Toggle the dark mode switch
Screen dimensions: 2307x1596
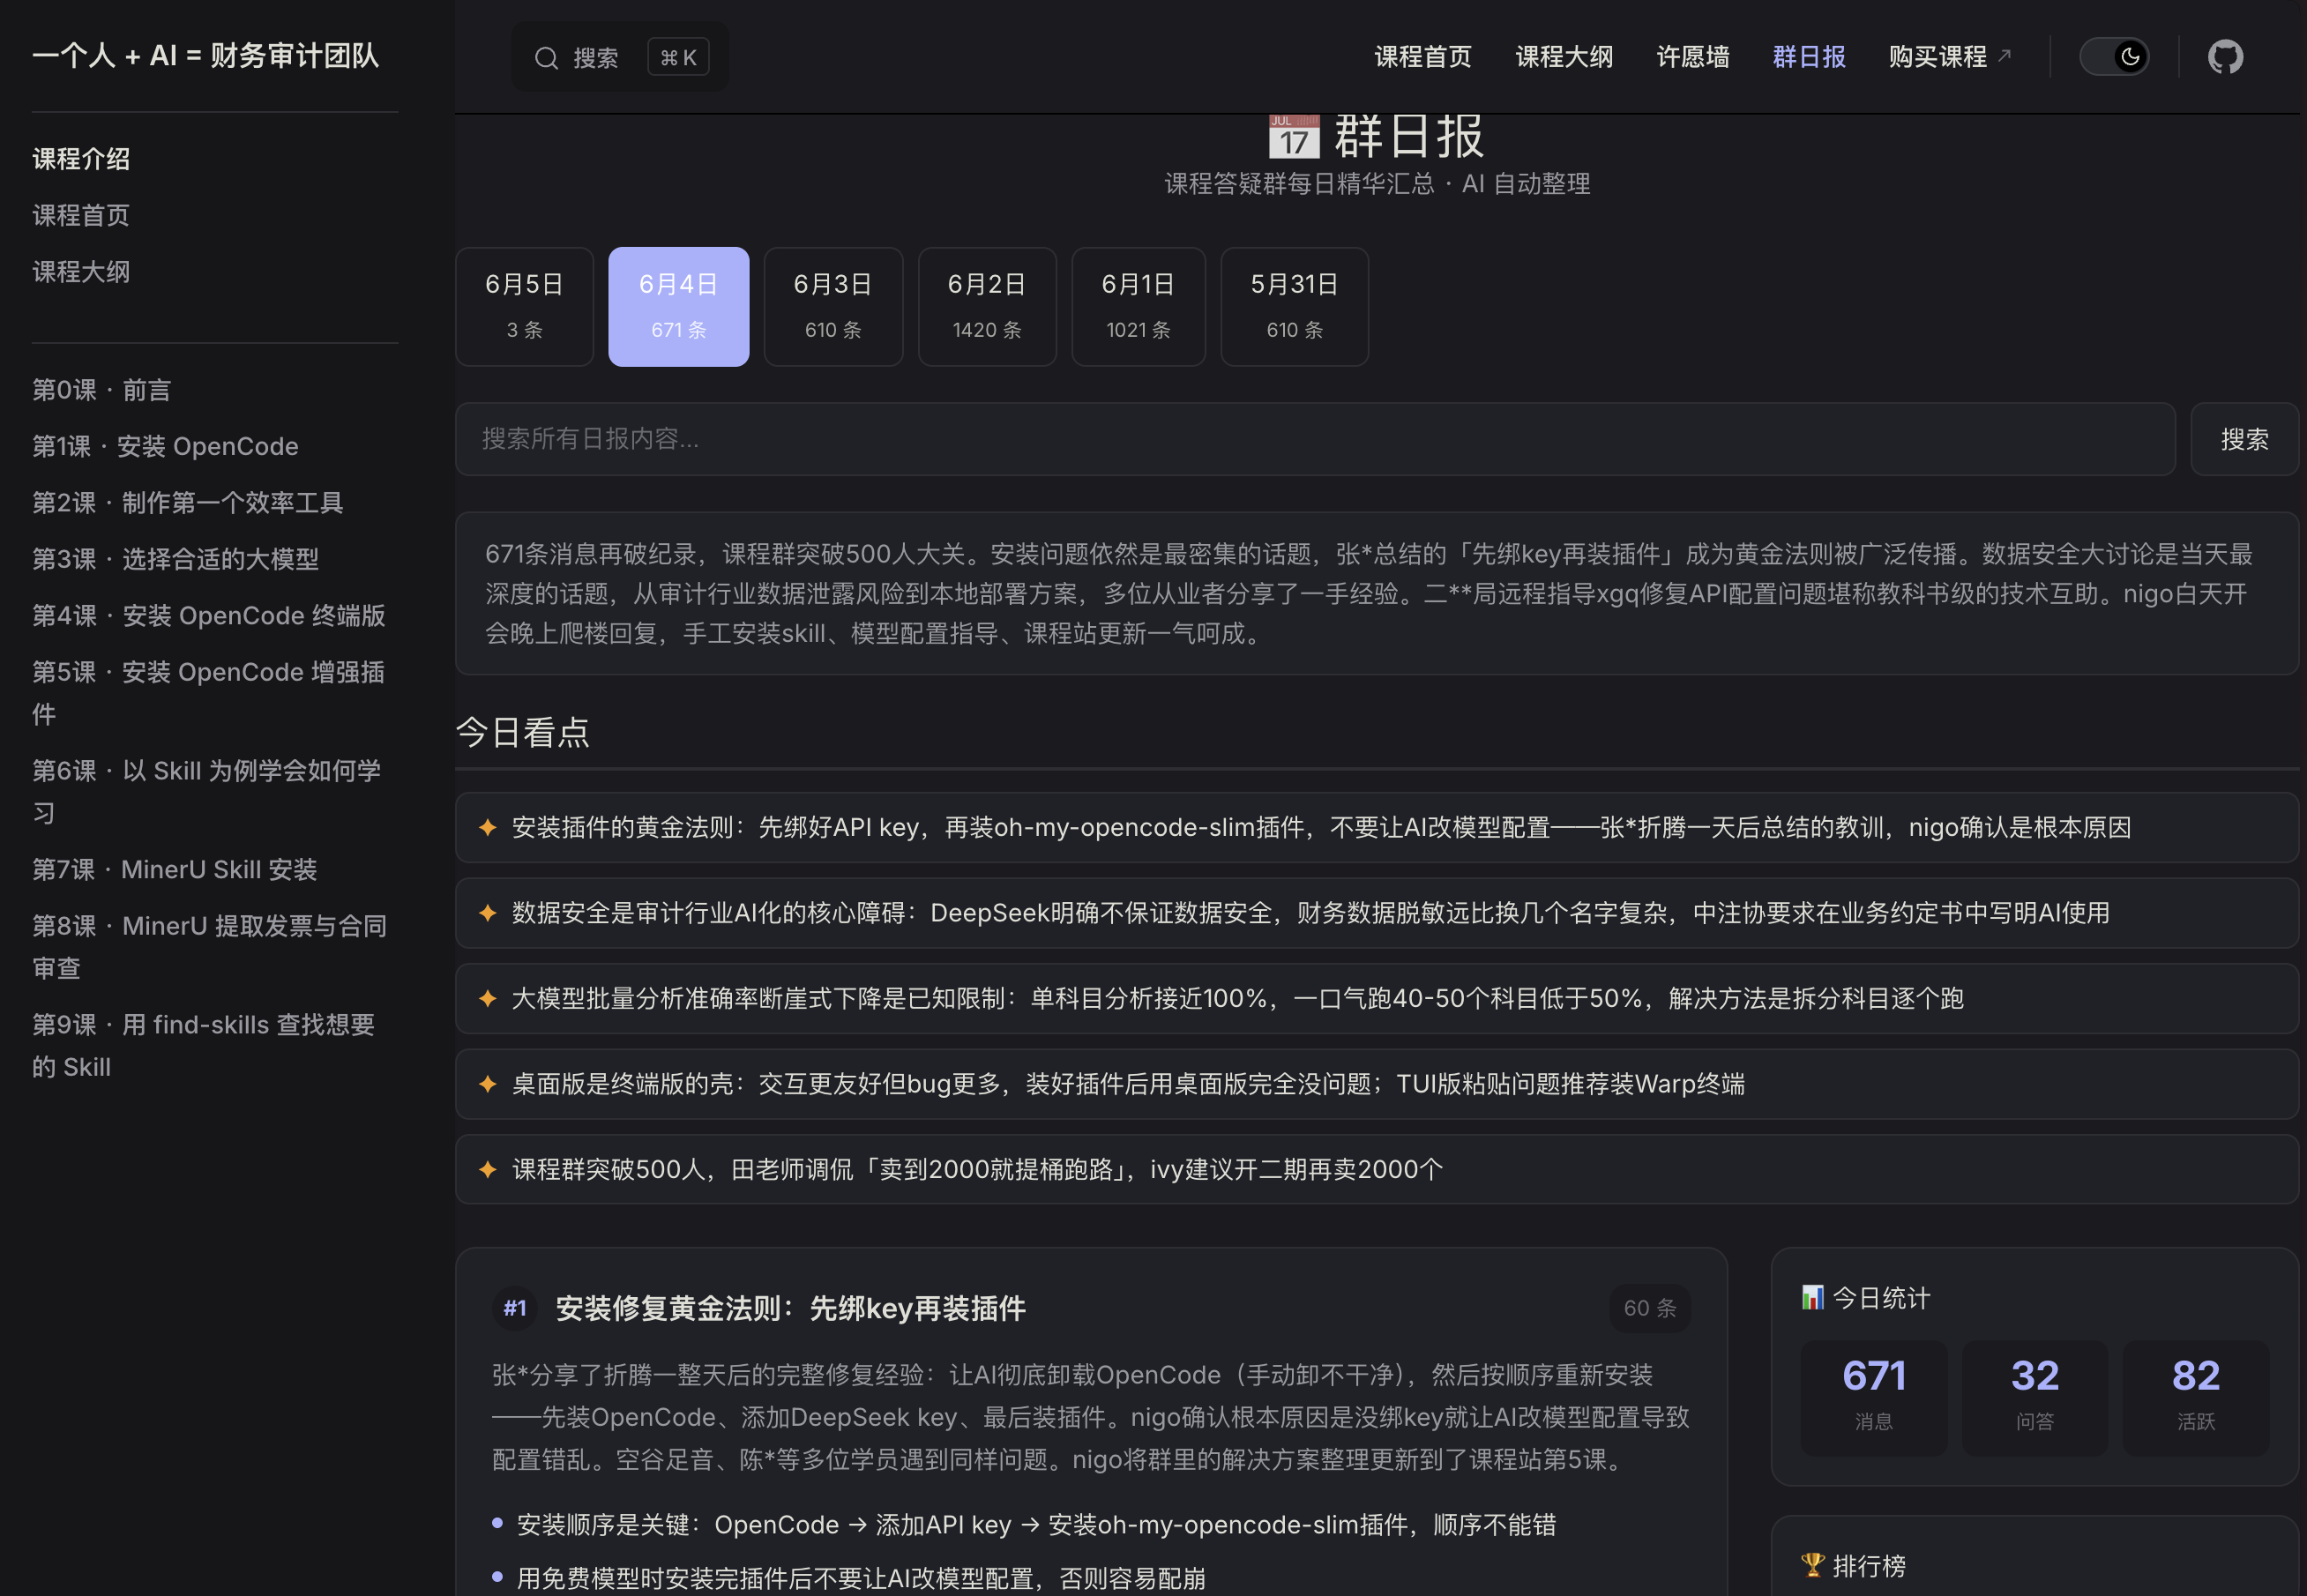coord(2113,57)
